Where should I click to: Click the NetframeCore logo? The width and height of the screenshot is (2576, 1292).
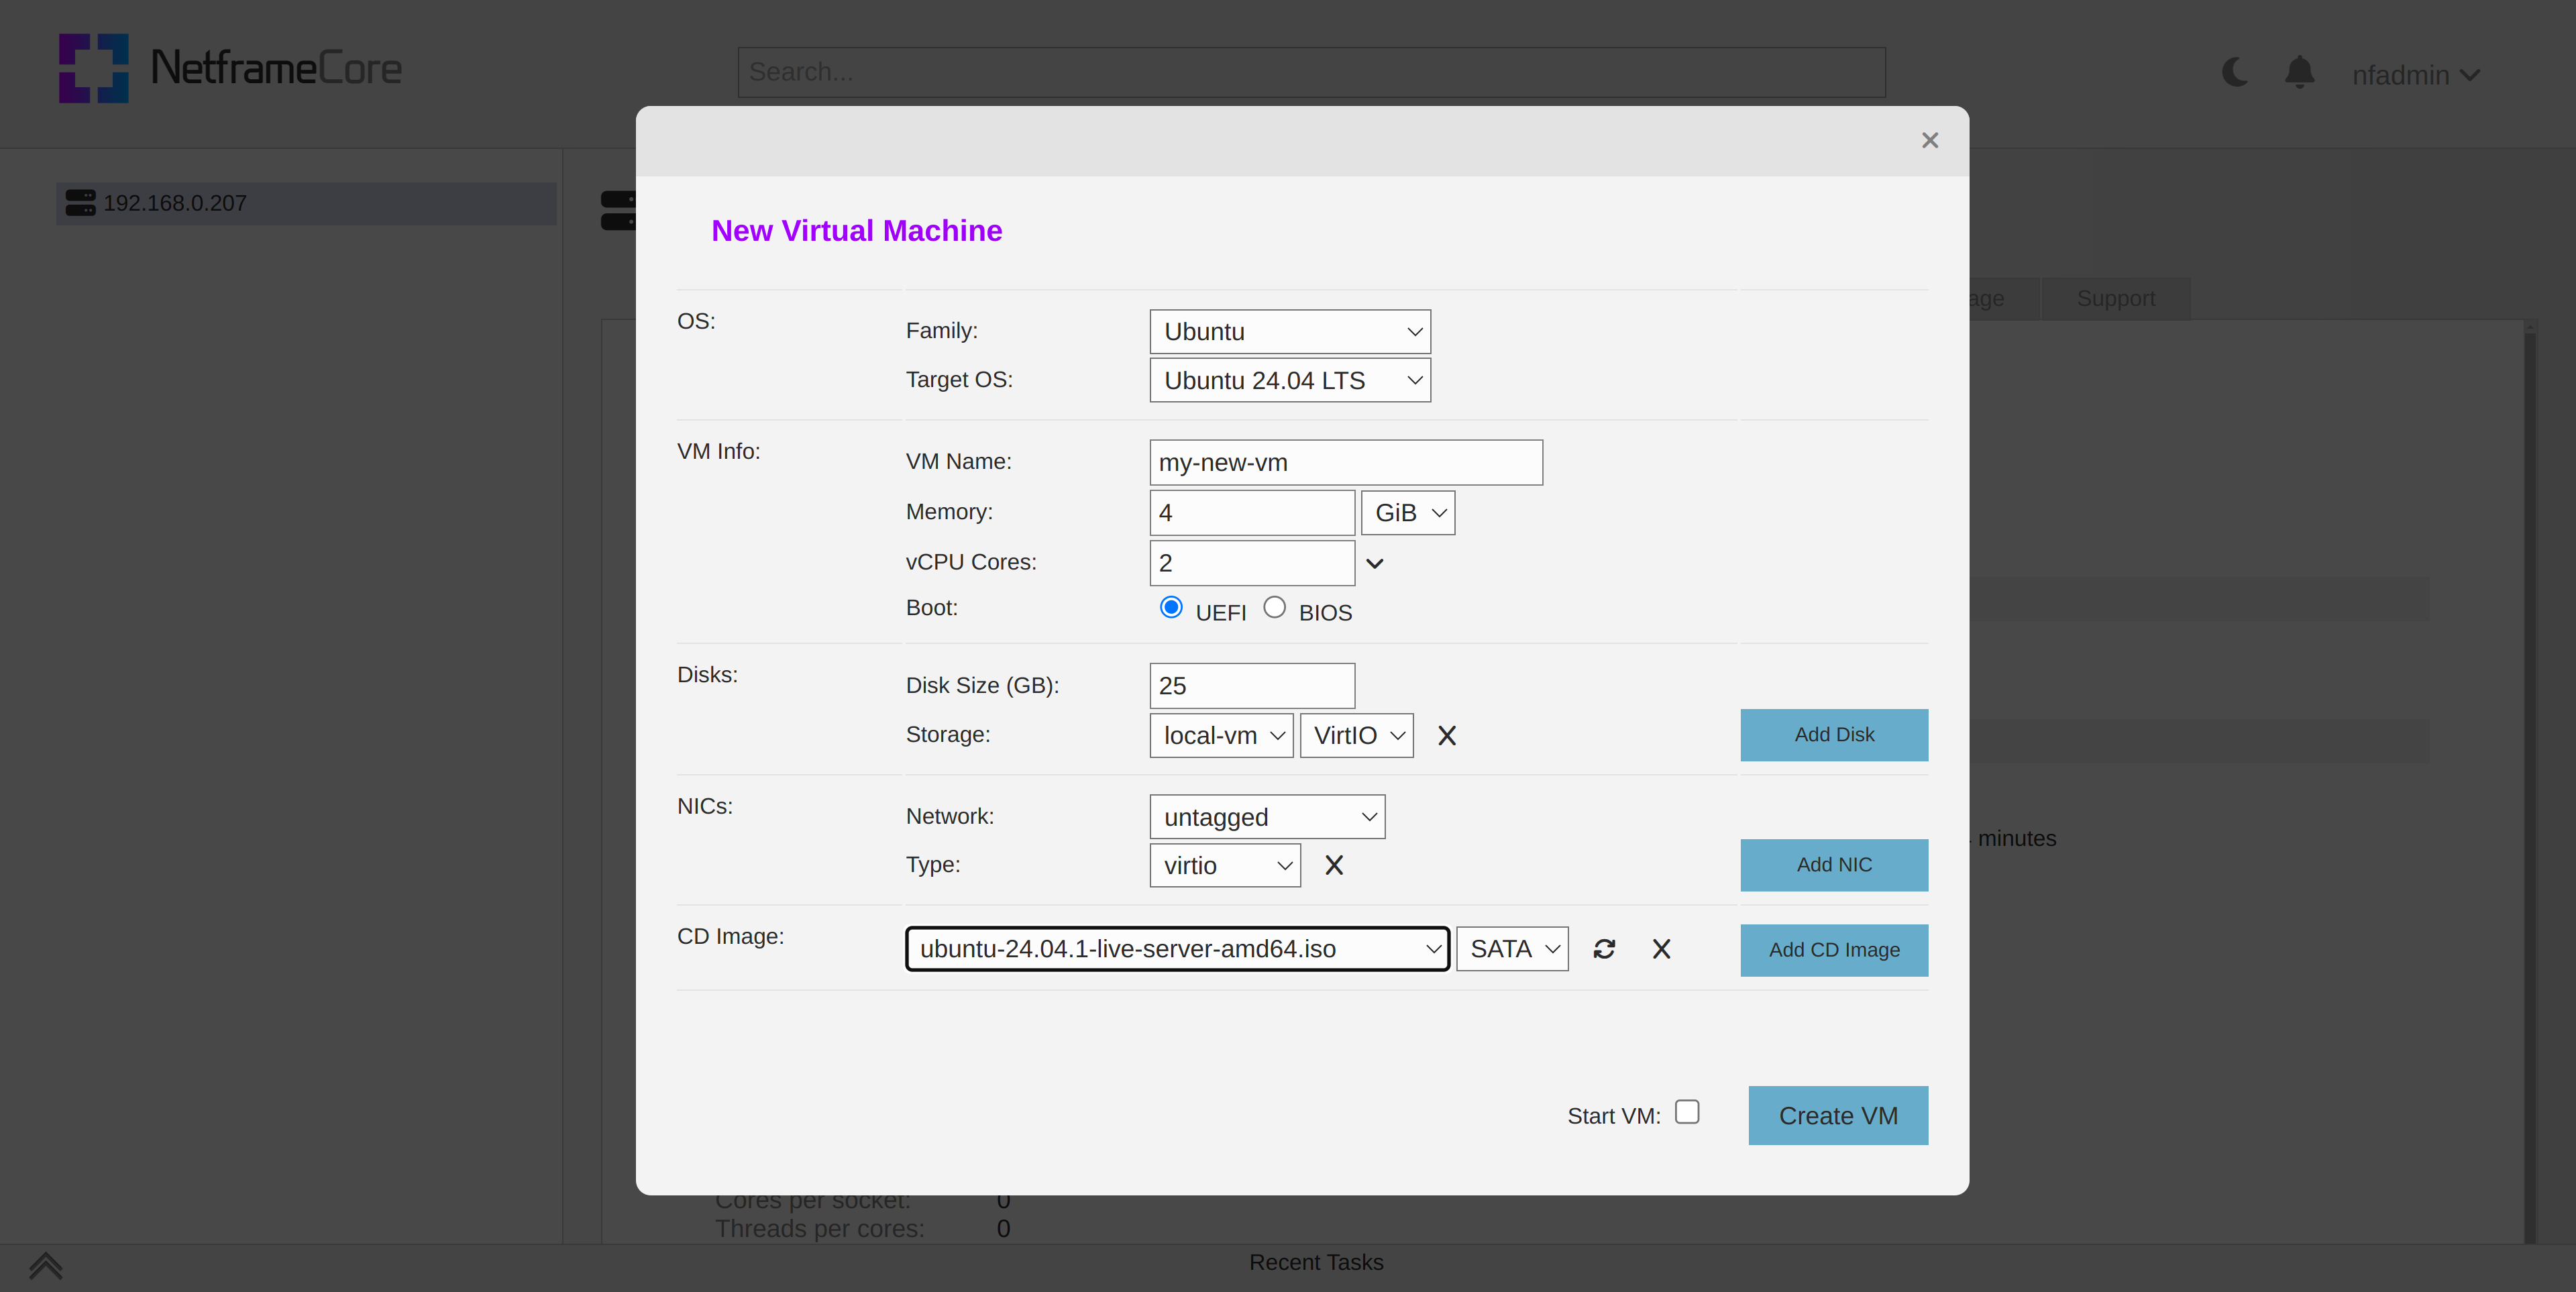click(230, 68)
